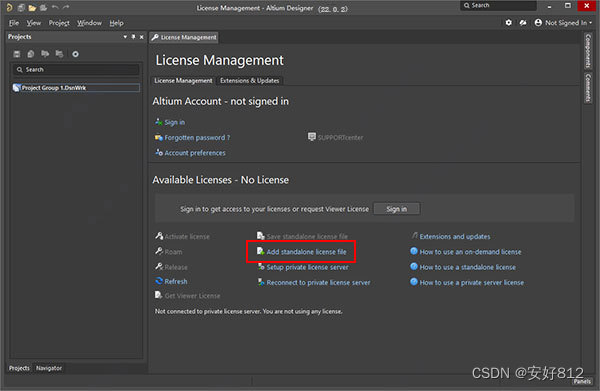600x391 pixels.
Task: Click the open project icon in Projects toolbar
Action: [45, 54]
